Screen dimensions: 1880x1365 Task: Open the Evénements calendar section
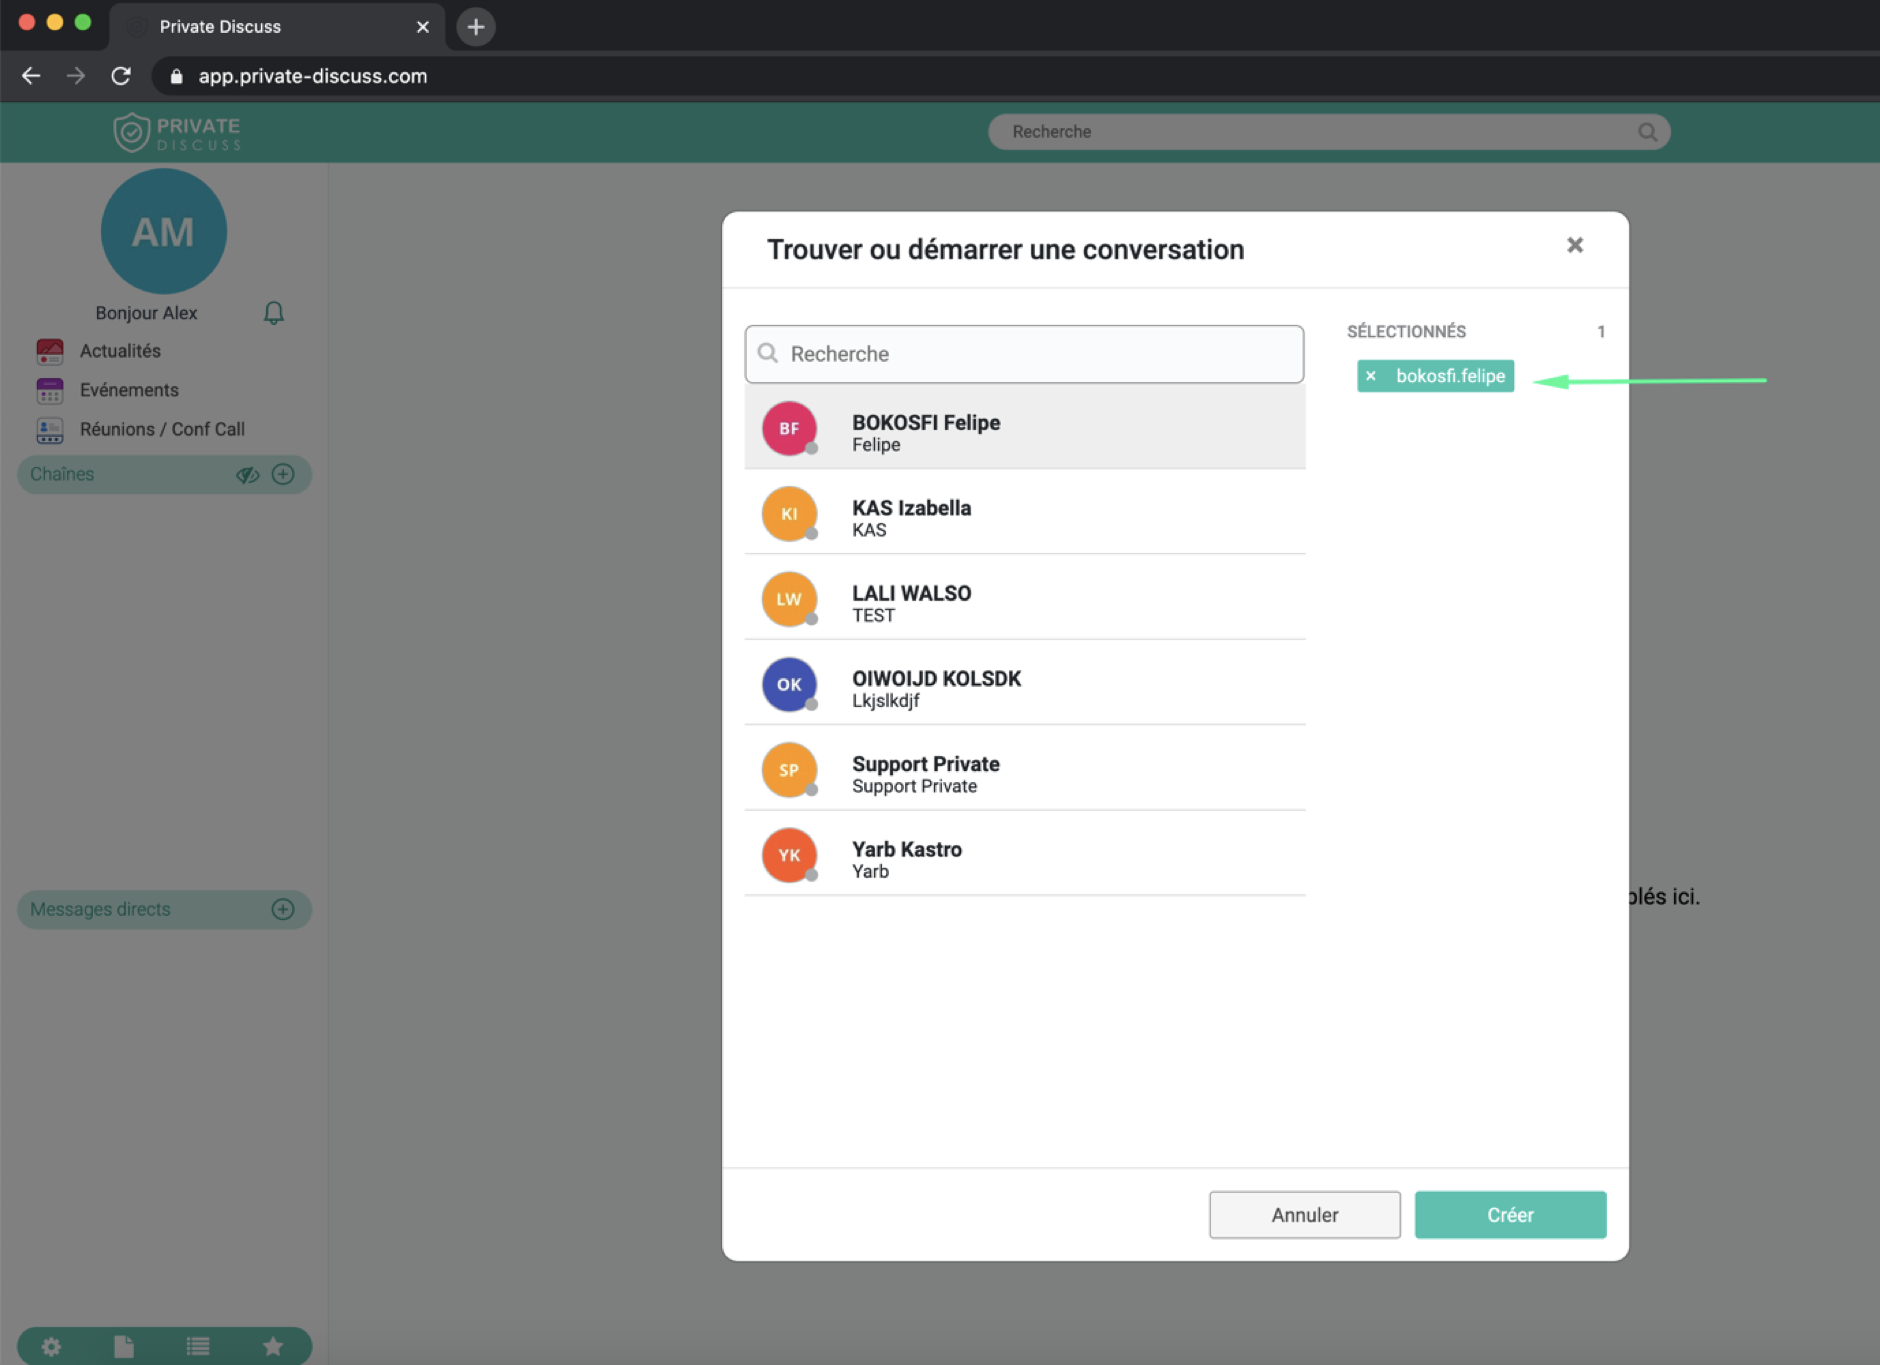click(129, 390)
